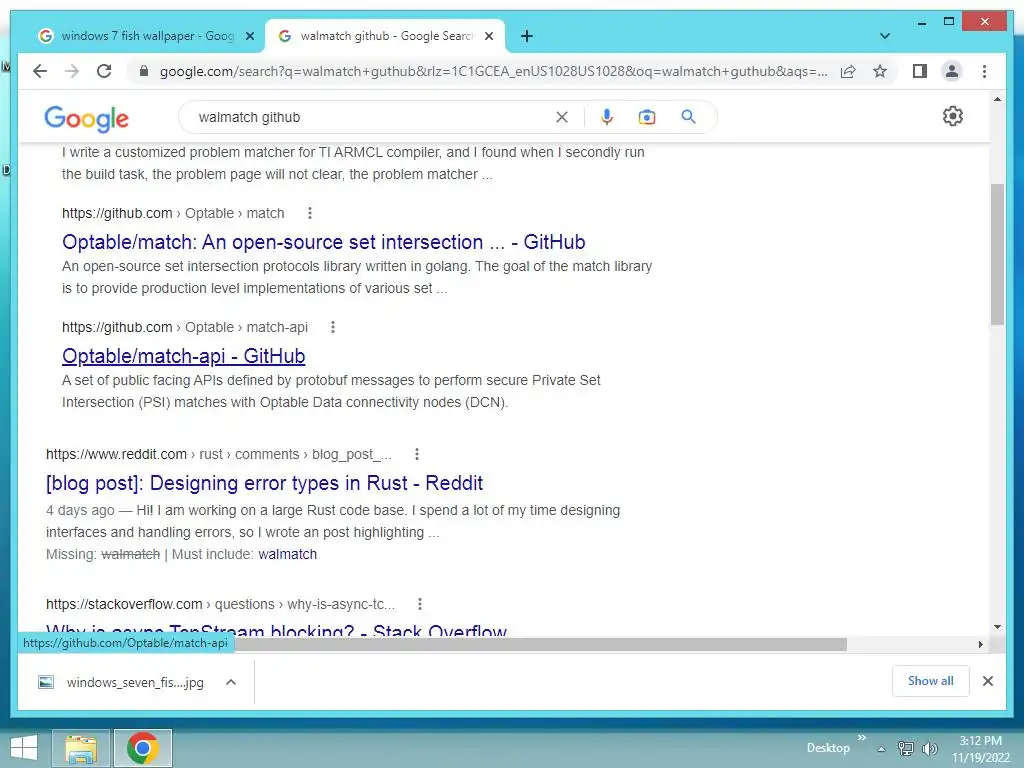Expand options for windows_seven_fis download

(231, 682)
